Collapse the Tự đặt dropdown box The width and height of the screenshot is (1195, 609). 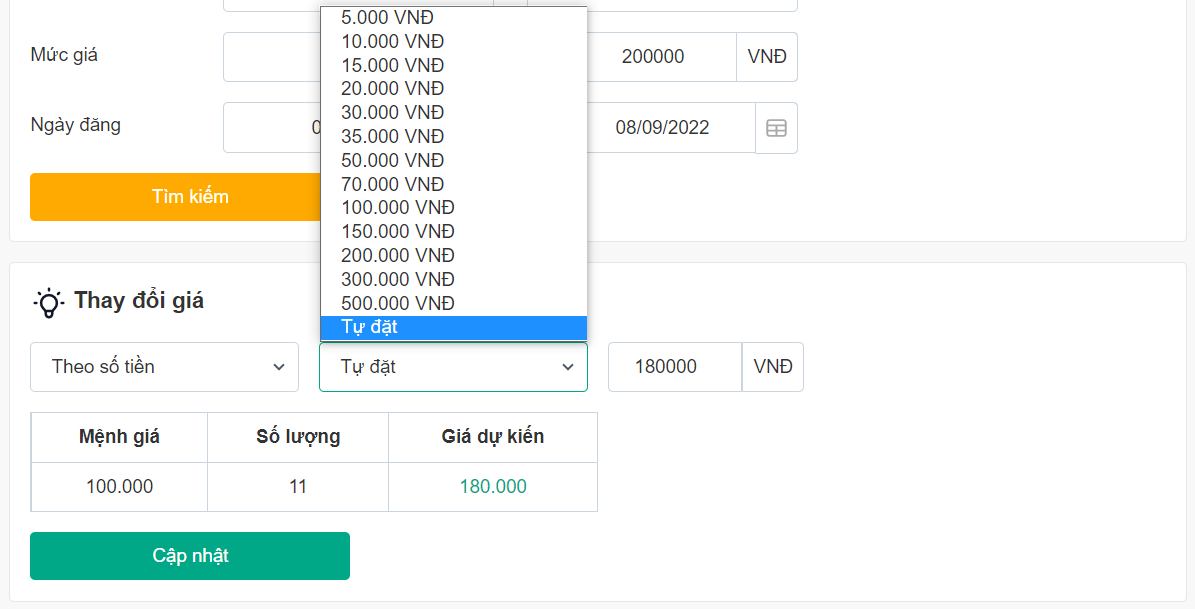[x=453, y=367]
